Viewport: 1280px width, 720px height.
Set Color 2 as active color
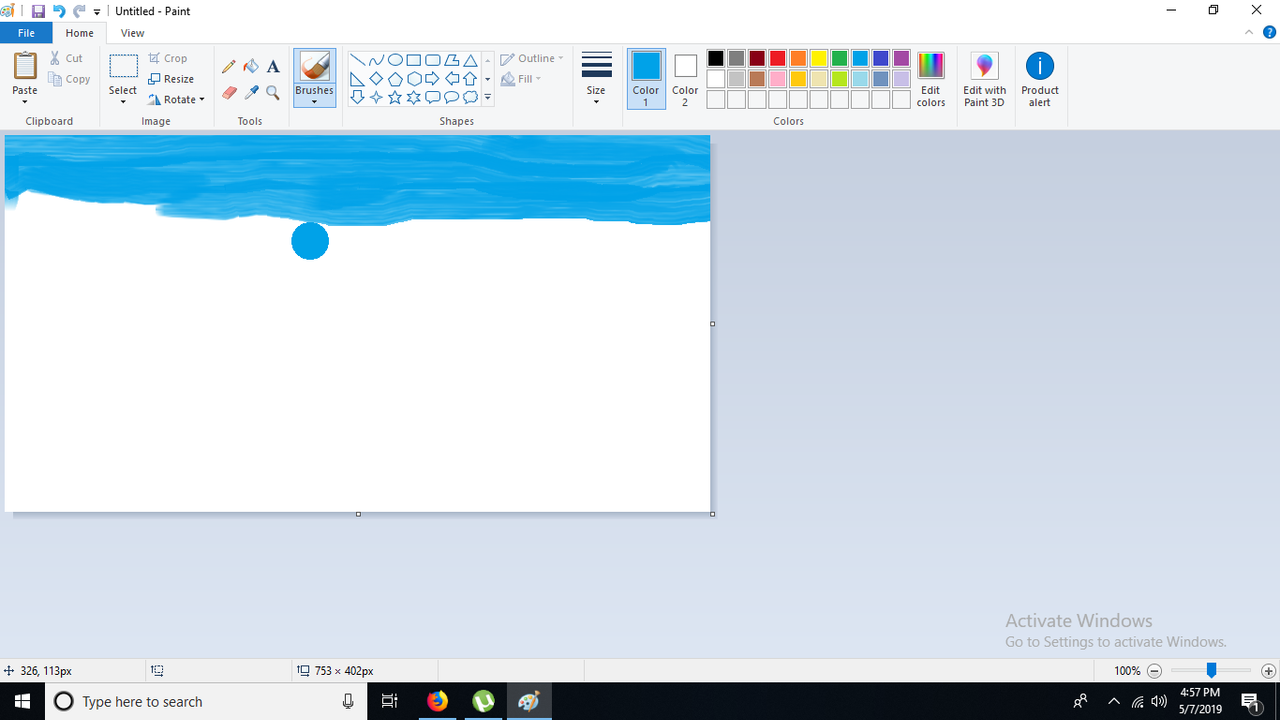click(685, 79)
